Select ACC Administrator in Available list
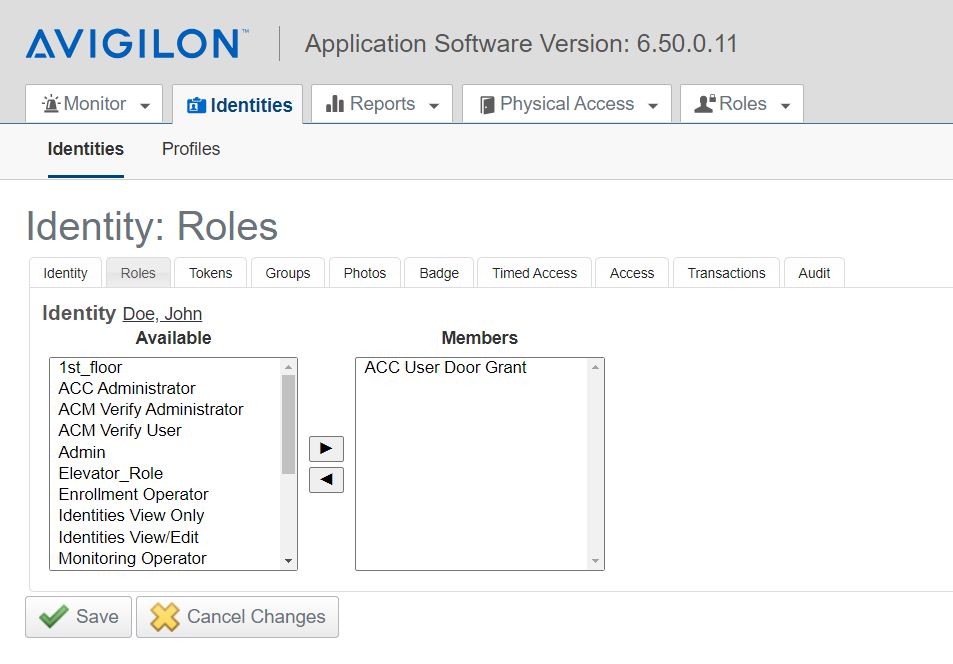953x664 pixels. point(165,388)
